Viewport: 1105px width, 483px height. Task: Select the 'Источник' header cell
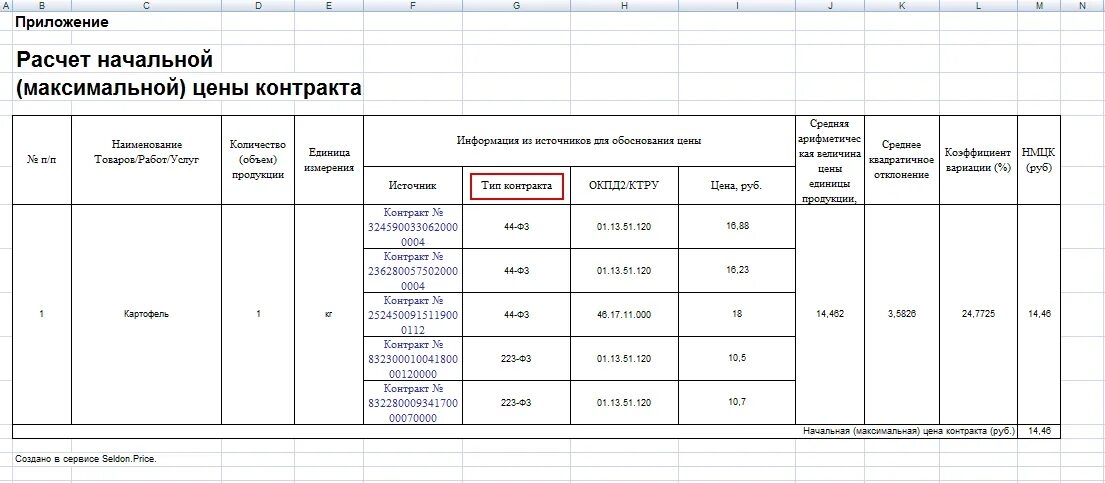[x=413, y=185]
